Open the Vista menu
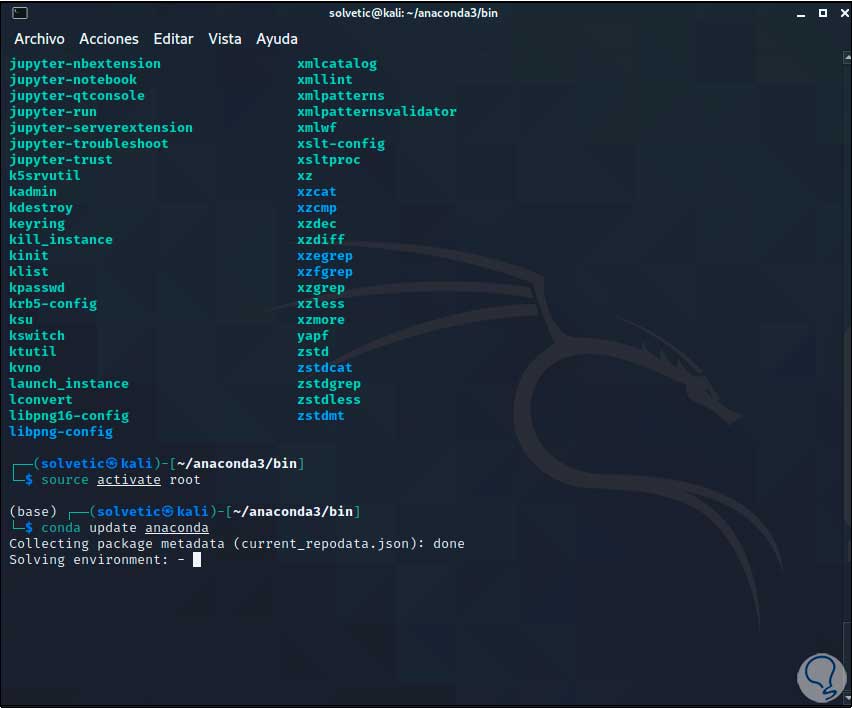Image resolution: width=852 pixels, height=708 pixels. pyautogui.click(x=224, y=39)
